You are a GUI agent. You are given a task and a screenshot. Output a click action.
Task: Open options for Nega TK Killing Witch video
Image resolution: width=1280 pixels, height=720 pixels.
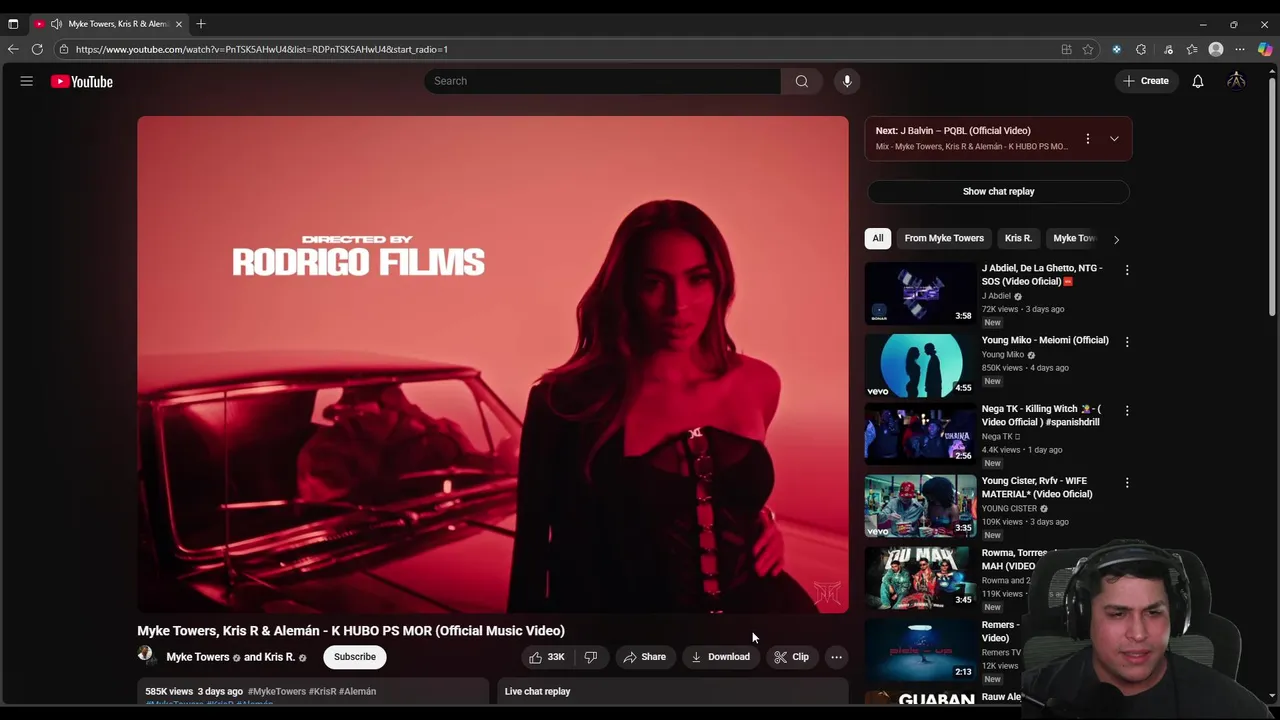tap(1127, 411)
